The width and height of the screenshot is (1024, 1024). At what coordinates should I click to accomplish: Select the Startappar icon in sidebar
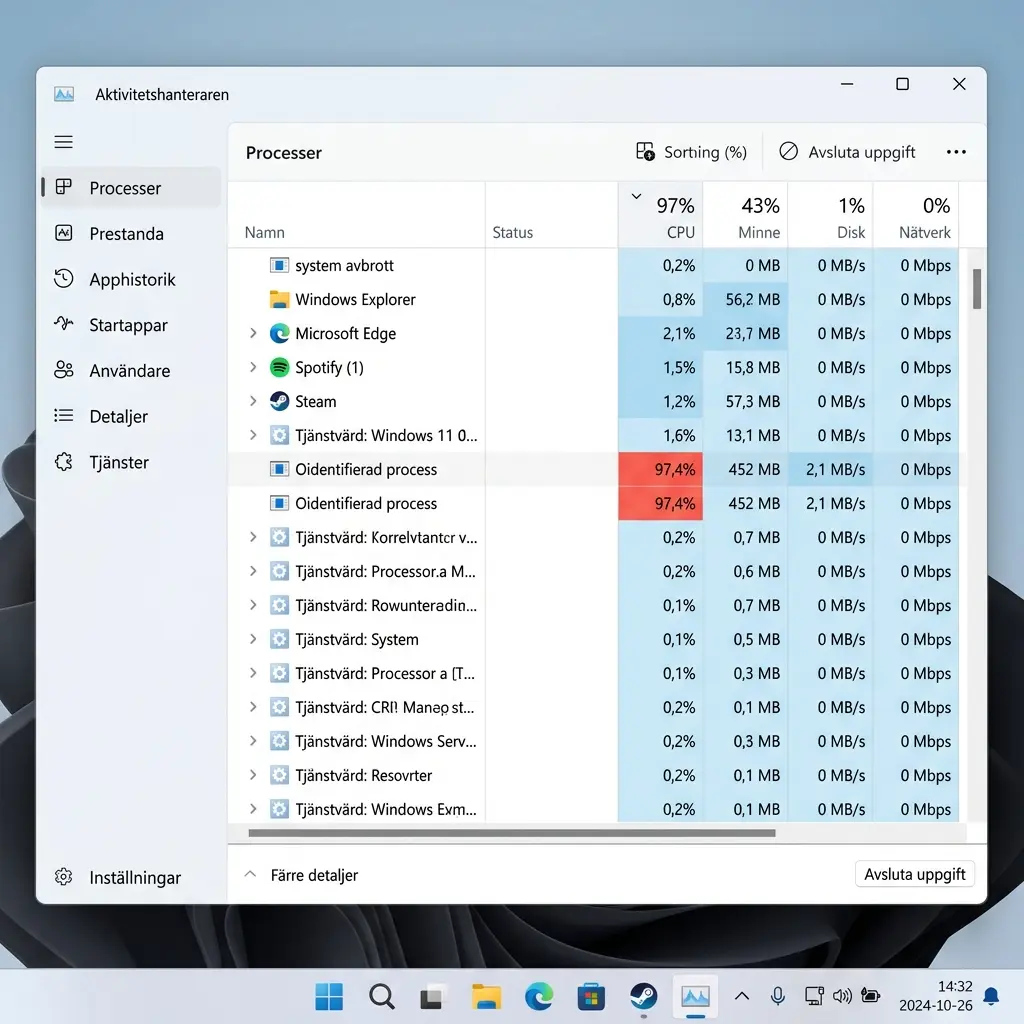(x=63, y=324)
